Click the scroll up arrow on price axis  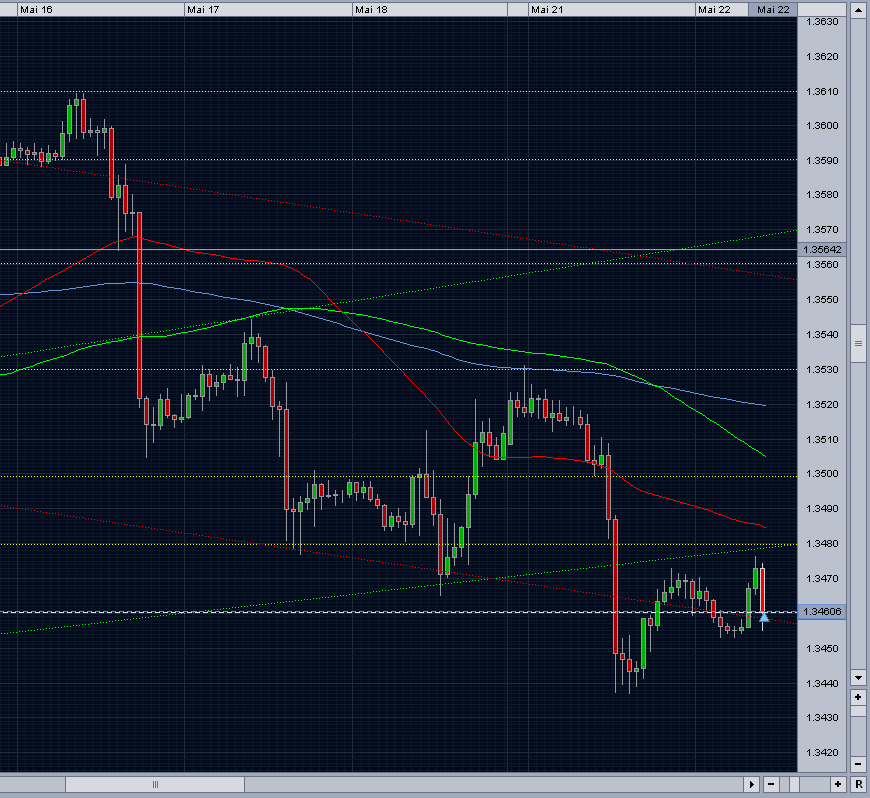(x=858, y=12)
